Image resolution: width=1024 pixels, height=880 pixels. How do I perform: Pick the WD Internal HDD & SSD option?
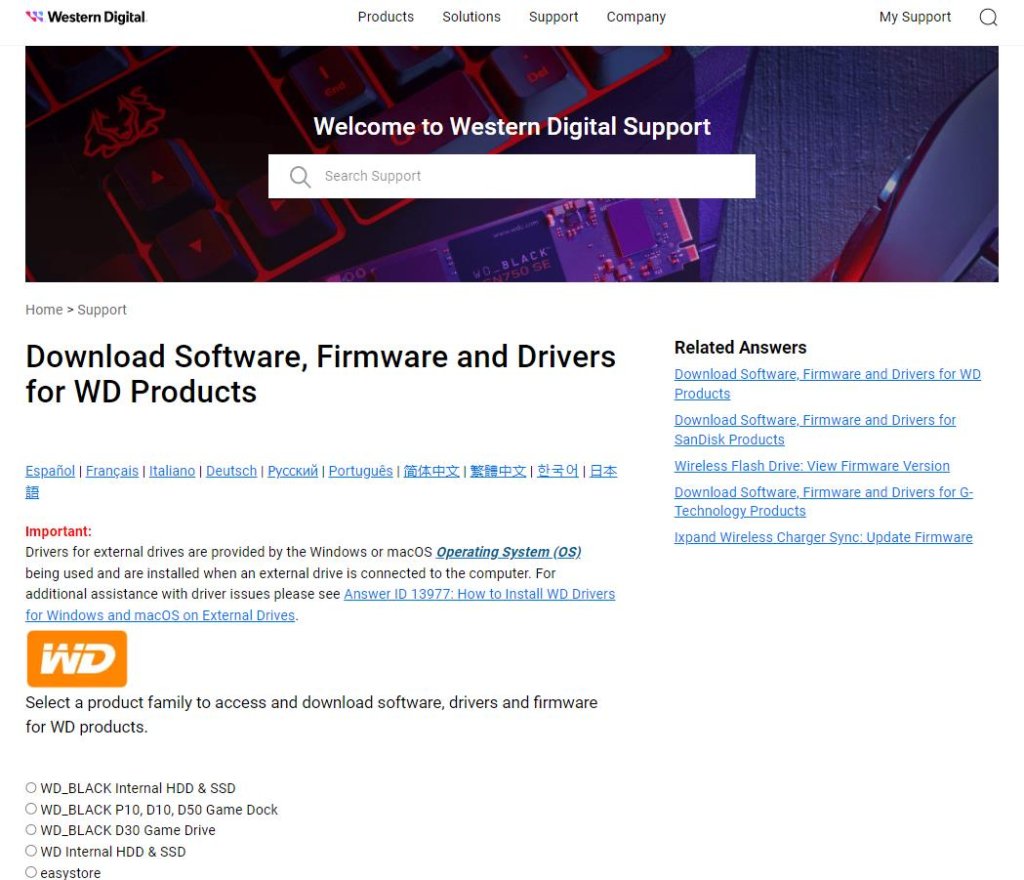[x=31, y=851]
